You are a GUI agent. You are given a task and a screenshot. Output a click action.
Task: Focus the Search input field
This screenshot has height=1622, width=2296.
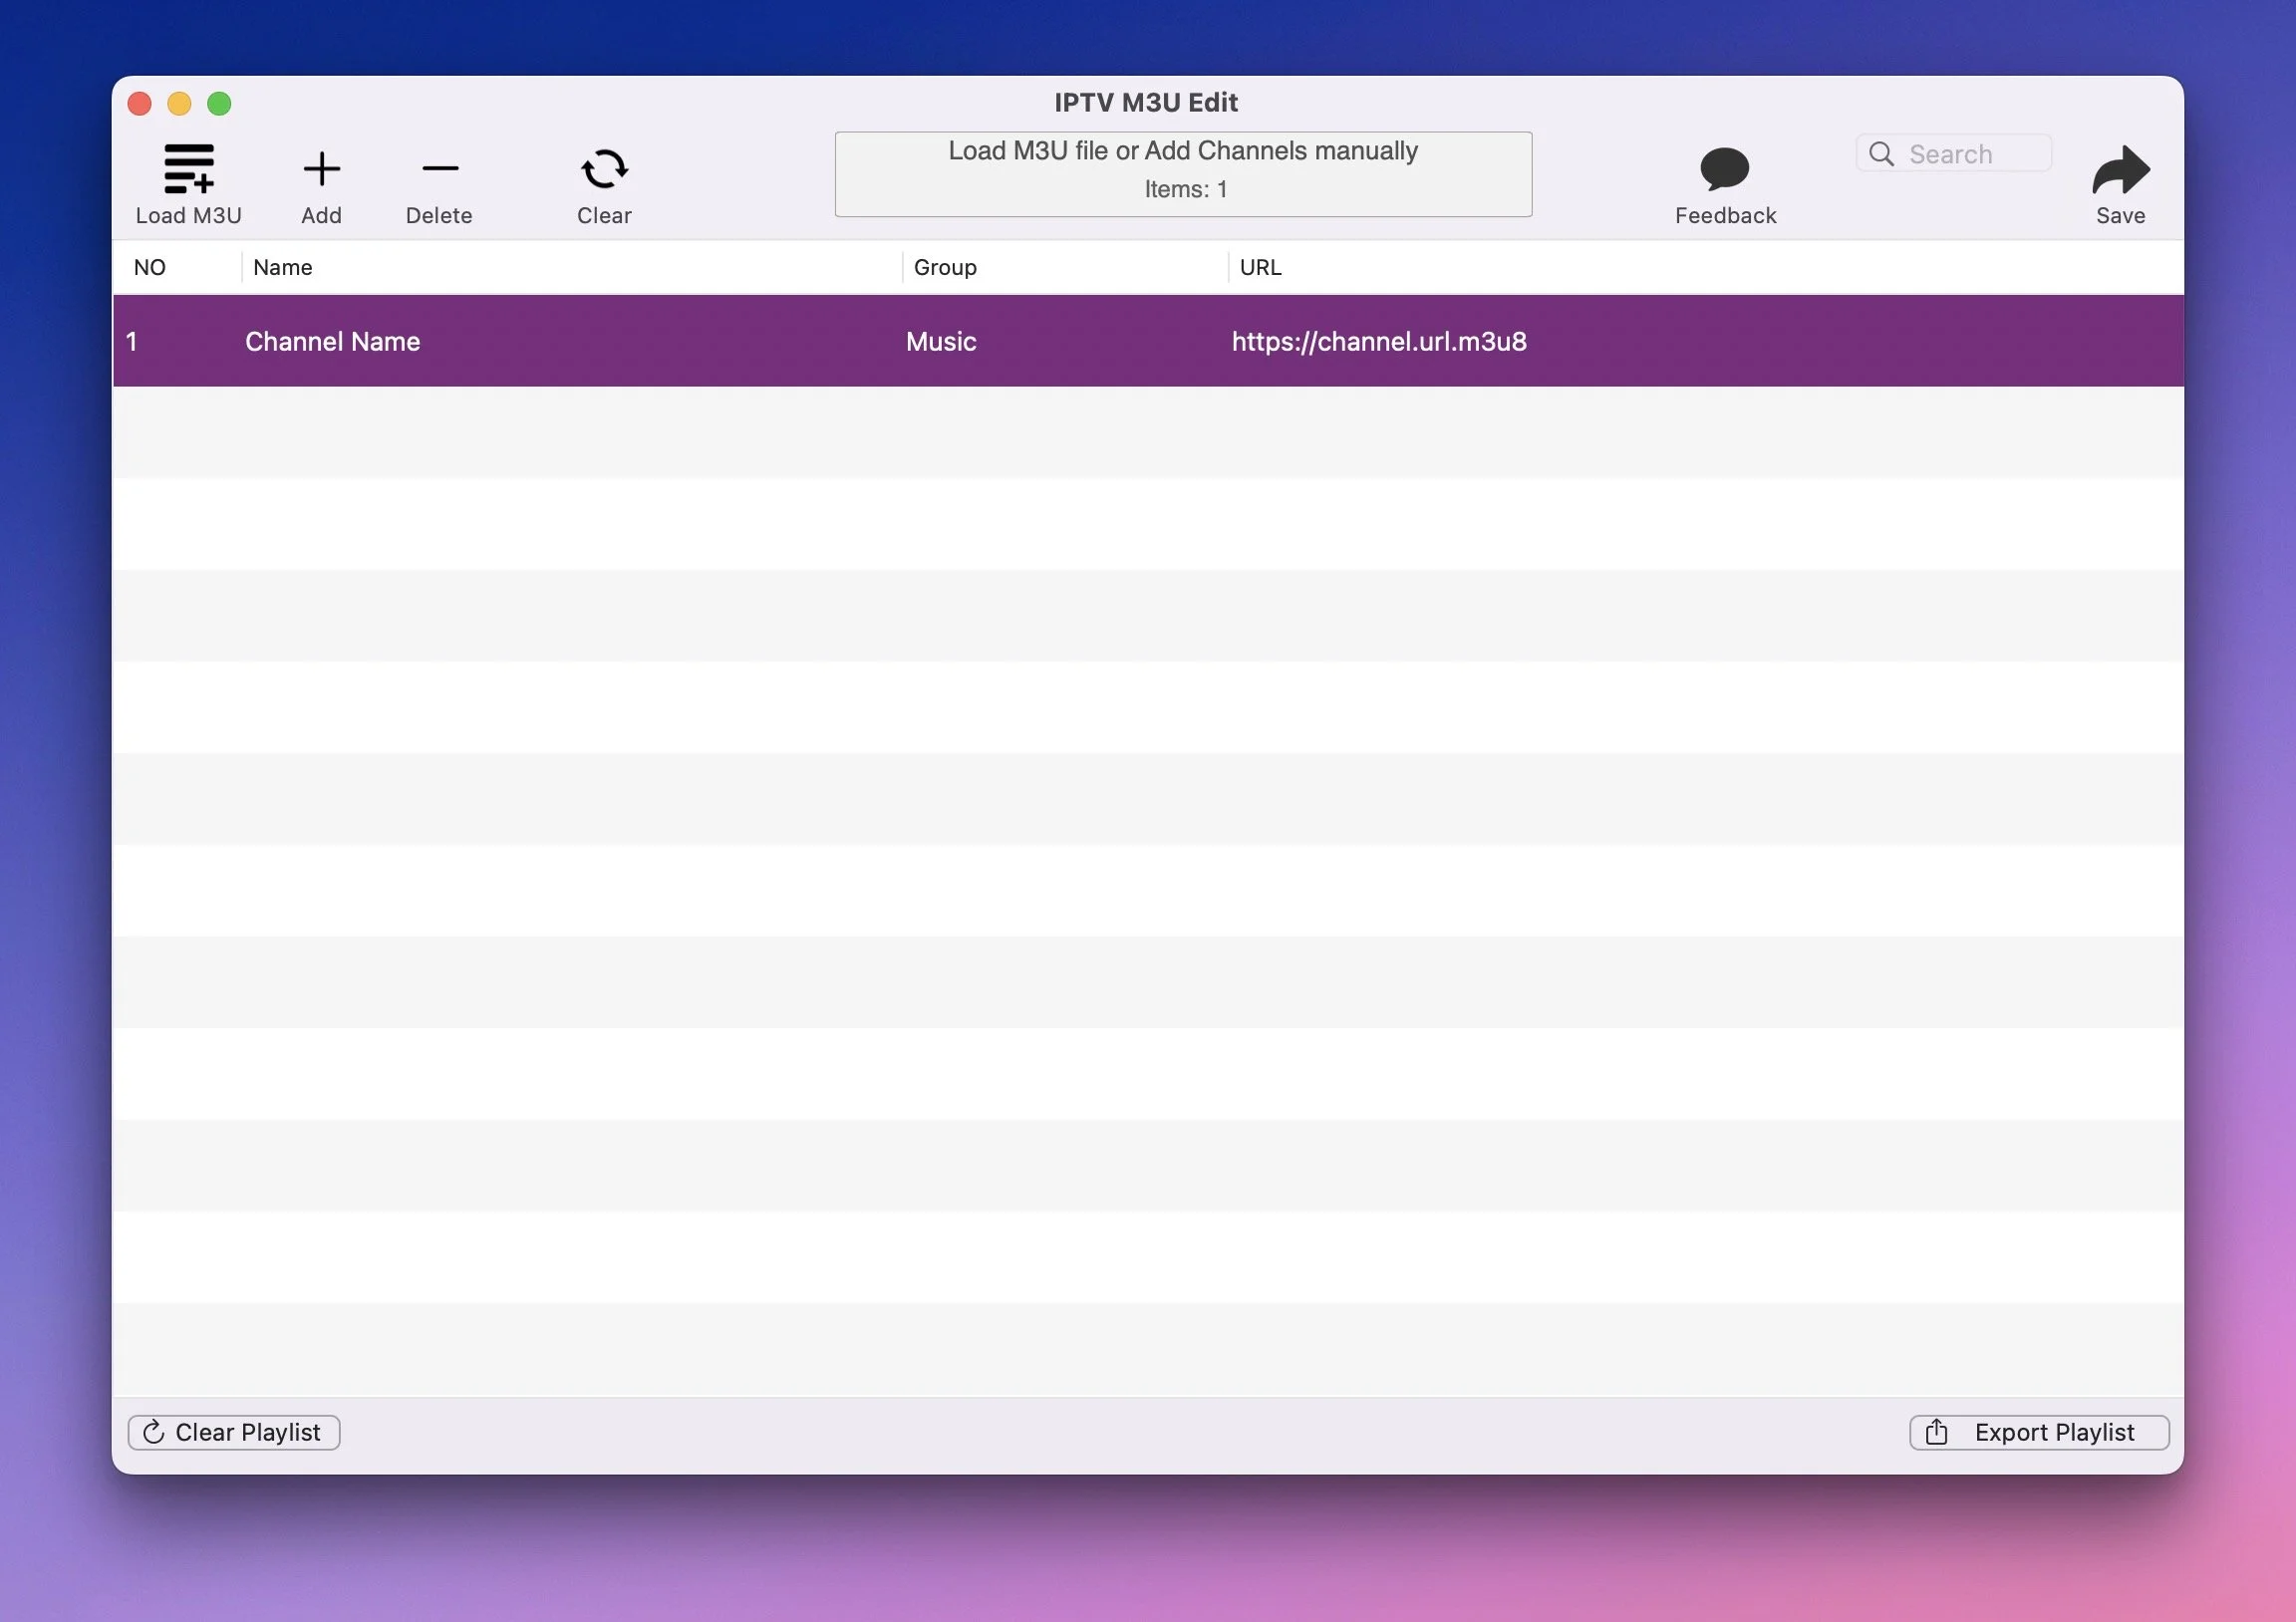point(1974,154)
